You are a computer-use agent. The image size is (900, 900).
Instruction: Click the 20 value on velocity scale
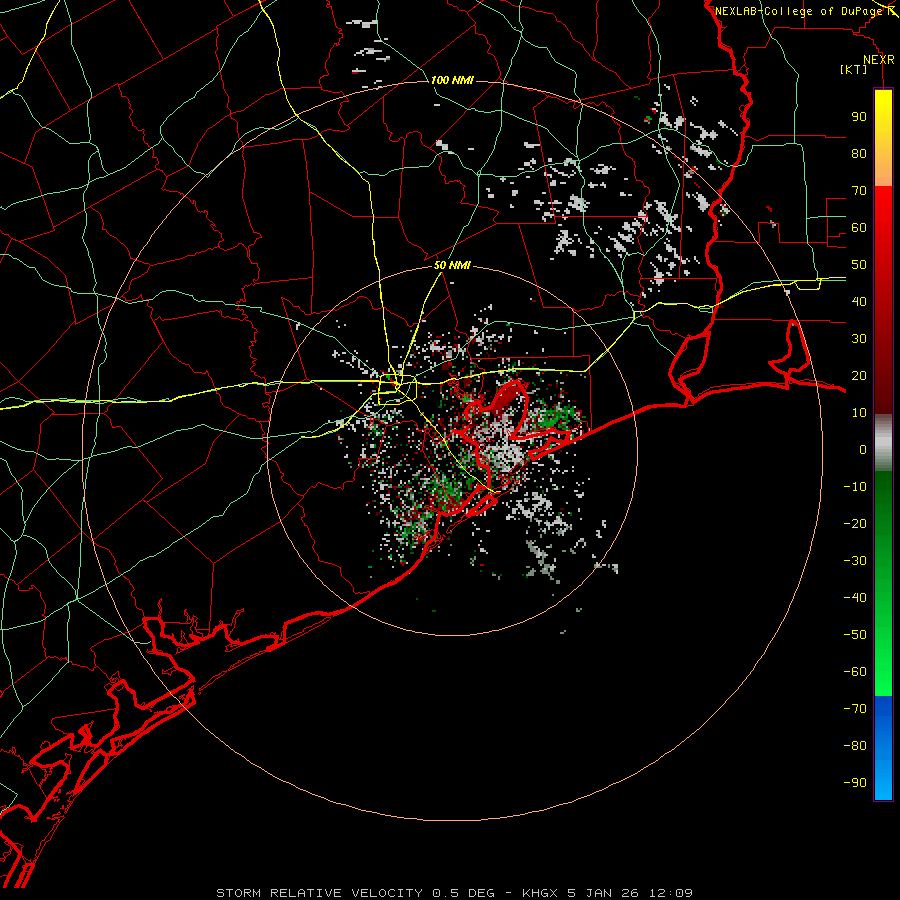click(x=859, y=375)
